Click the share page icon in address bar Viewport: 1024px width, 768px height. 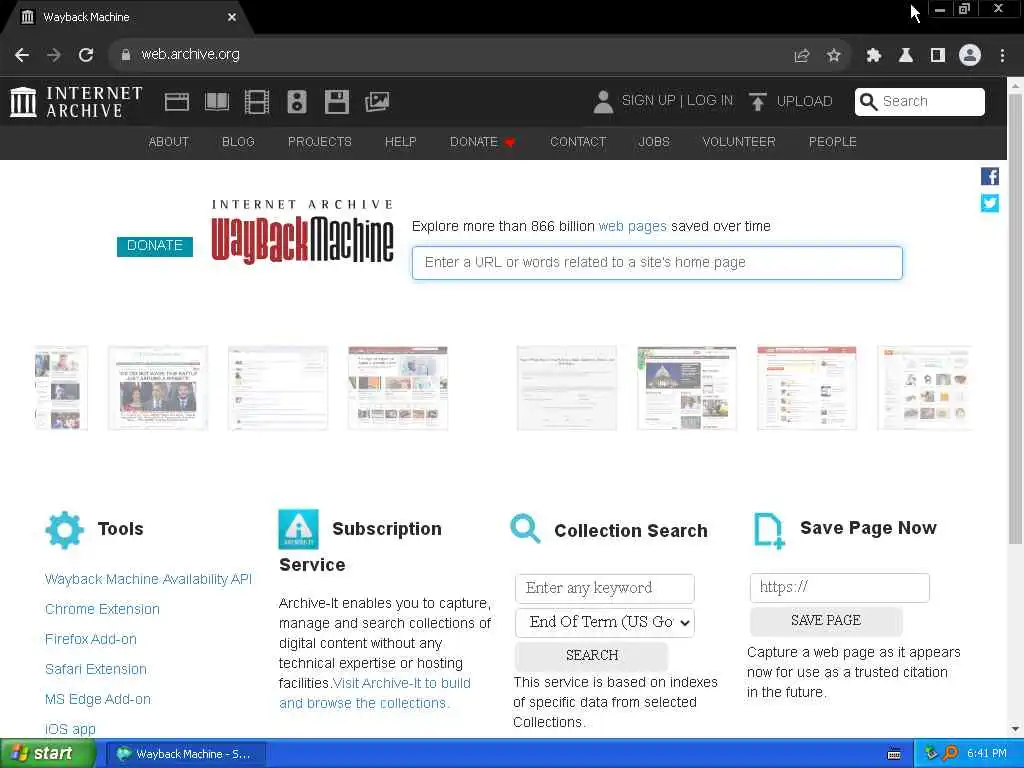pyautogui.click(x=801, y=56)
